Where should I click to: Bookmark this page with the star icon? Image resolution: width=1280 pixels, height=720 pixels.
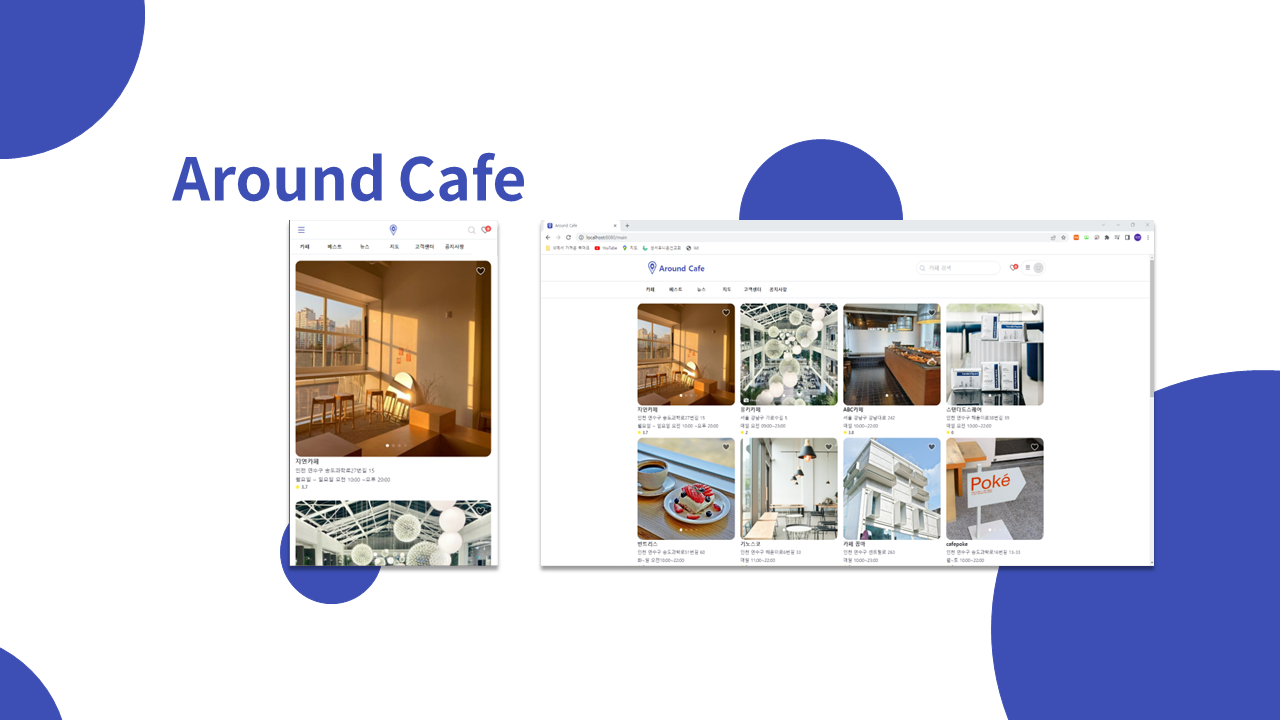point(1063,237)
